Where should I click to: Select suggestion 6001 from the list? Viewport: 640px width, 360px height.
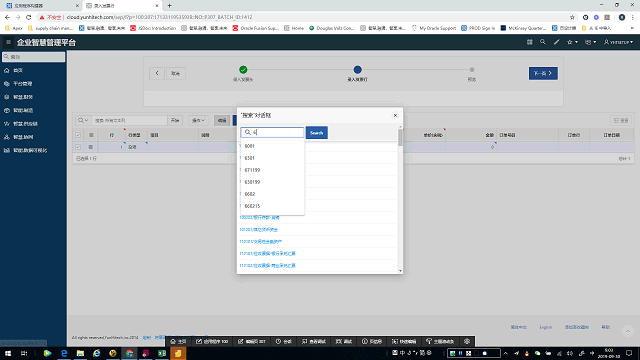(272, 146)
